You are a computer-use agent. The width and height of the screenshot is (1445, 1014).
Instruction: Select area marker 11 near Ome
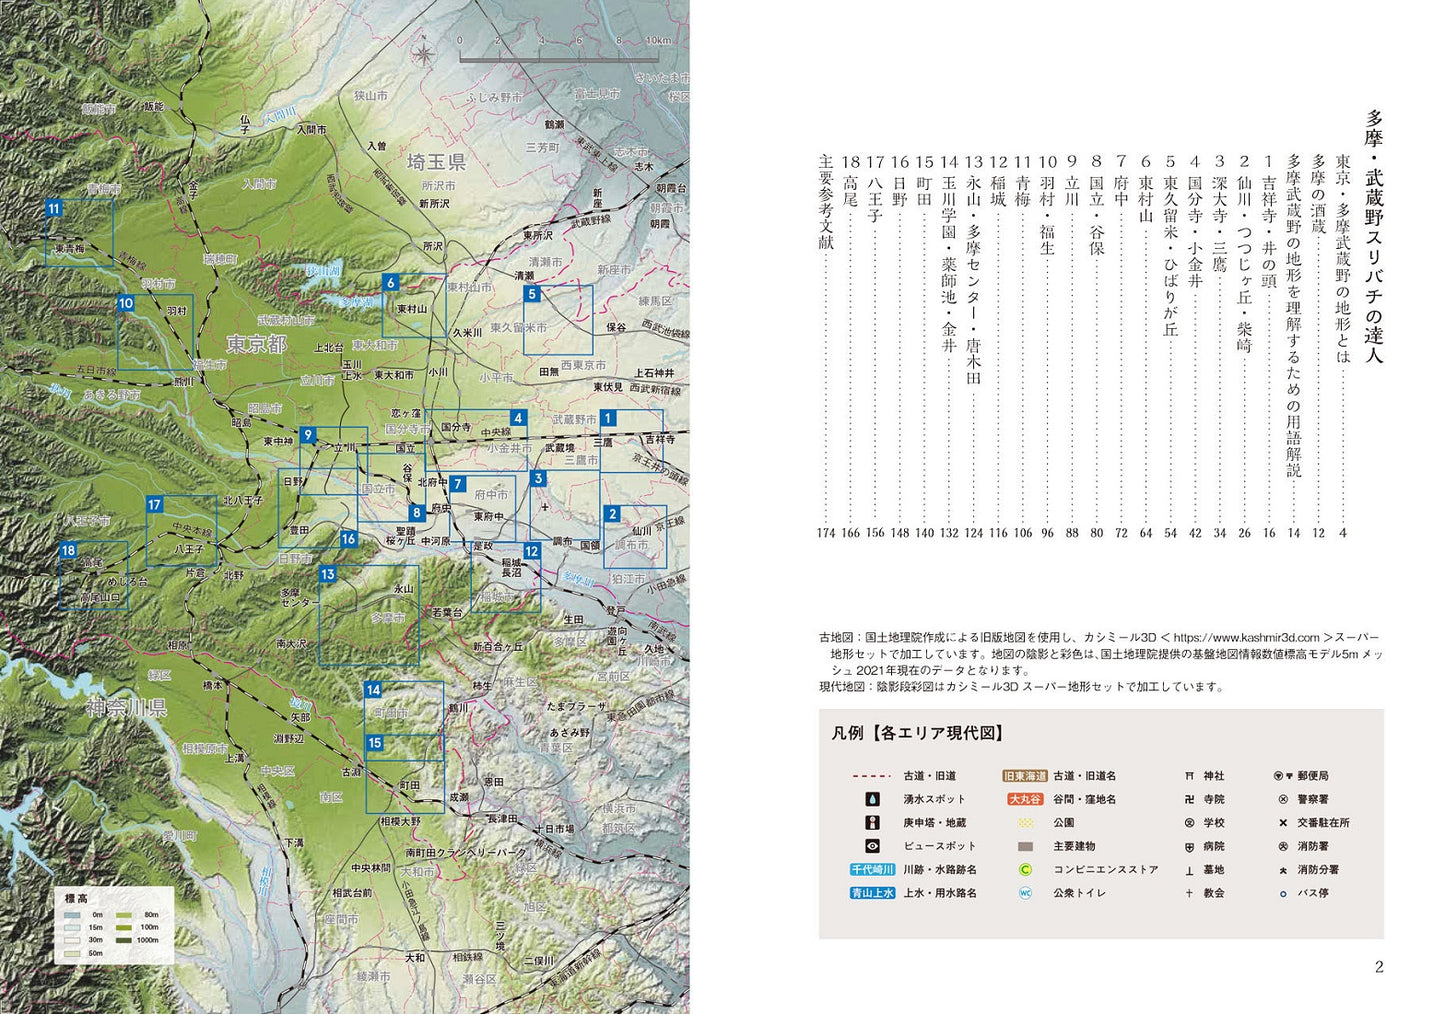click(54, 209)
